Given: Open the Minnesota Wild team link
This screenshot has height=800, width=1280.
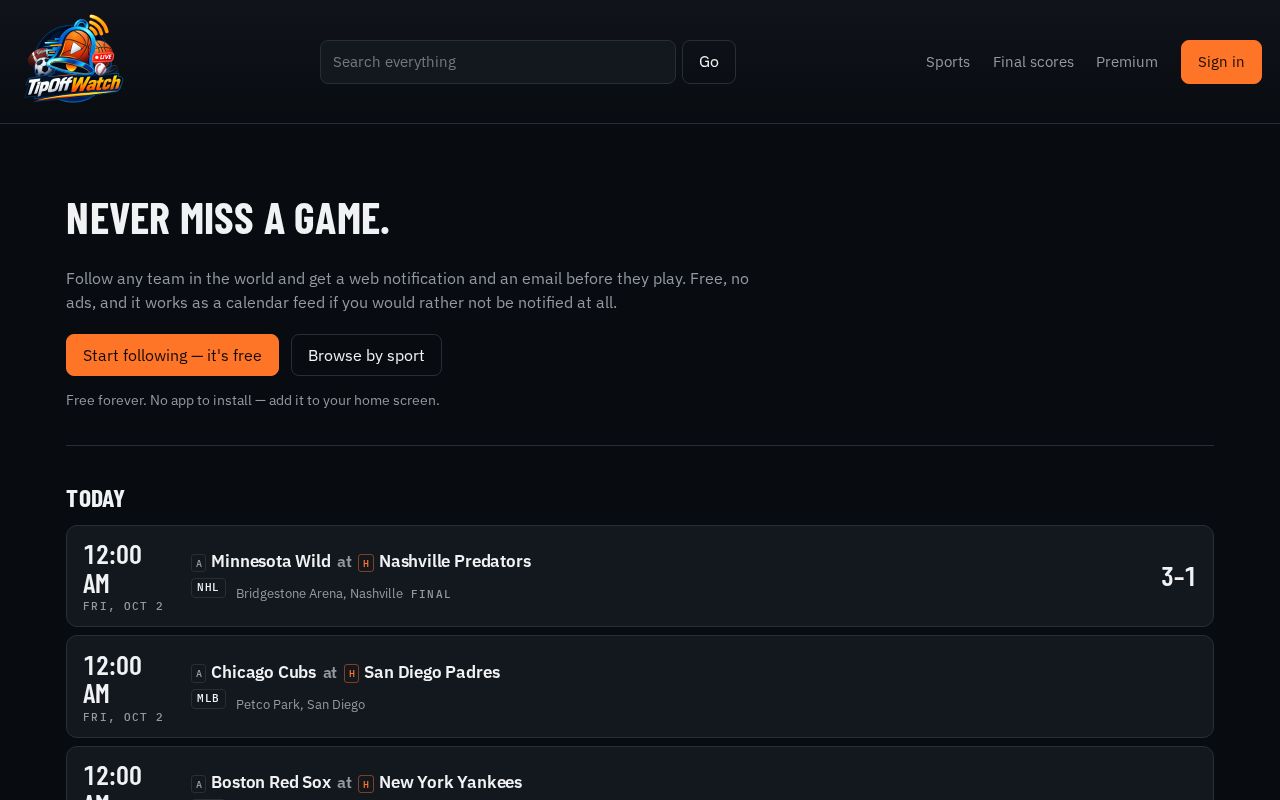Looking at the screenshot, I should pyautogui.click(x=271, y=561).
